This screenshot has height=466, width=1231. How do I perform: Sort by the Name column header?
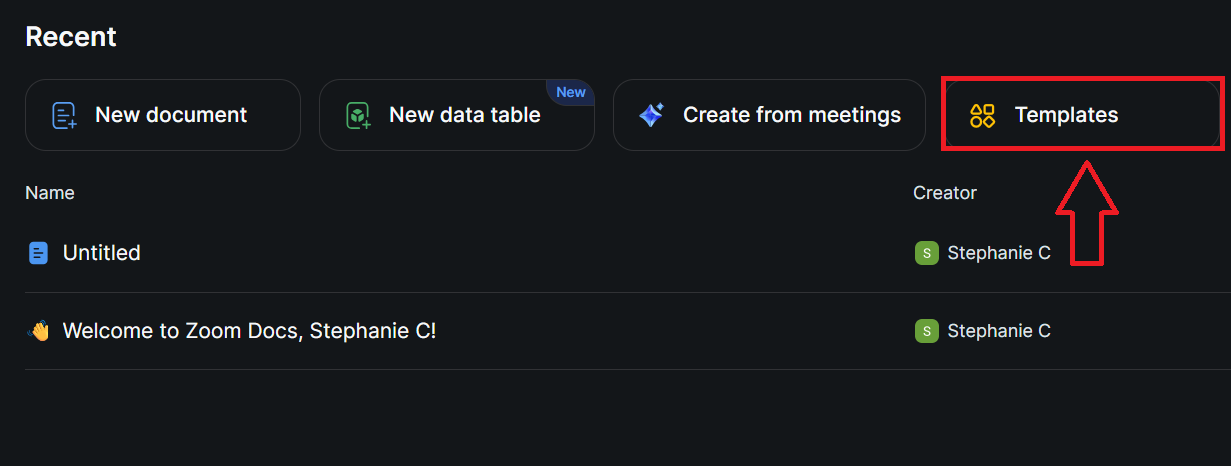point(50,193)
